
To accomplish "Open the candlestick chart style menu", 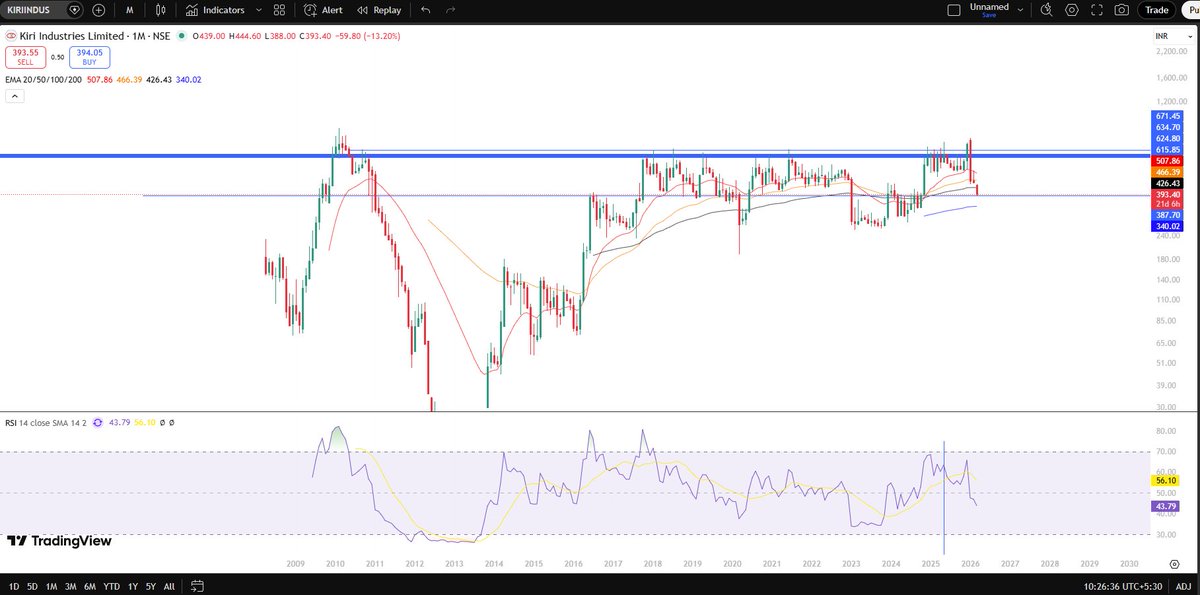I will pos(160,10).
